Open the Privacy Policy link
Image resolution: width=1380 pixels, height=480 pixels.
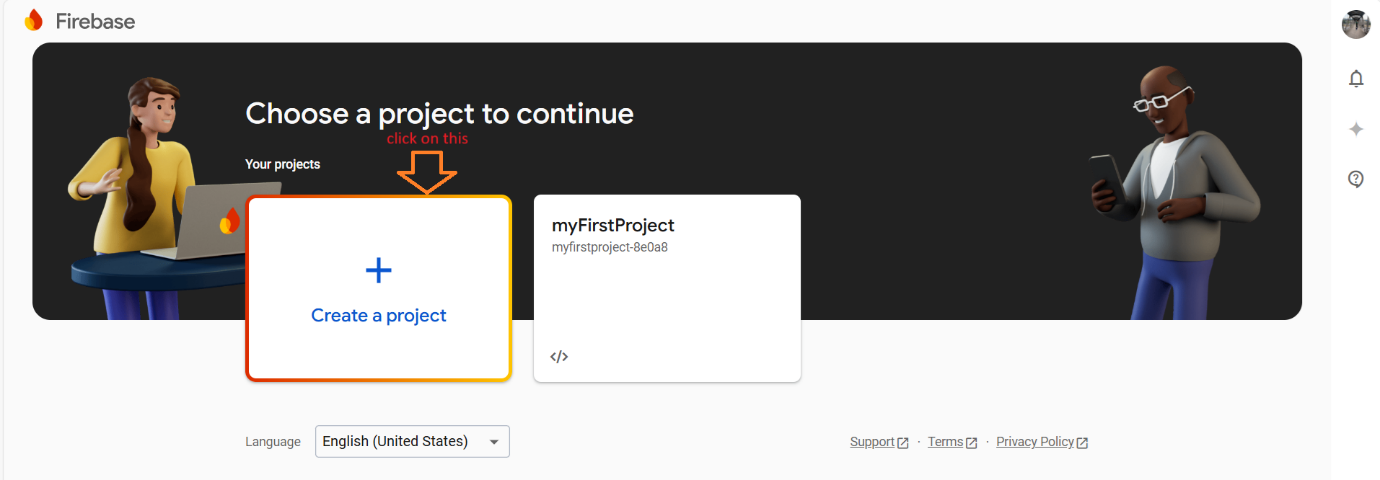tap(1035, 442)
